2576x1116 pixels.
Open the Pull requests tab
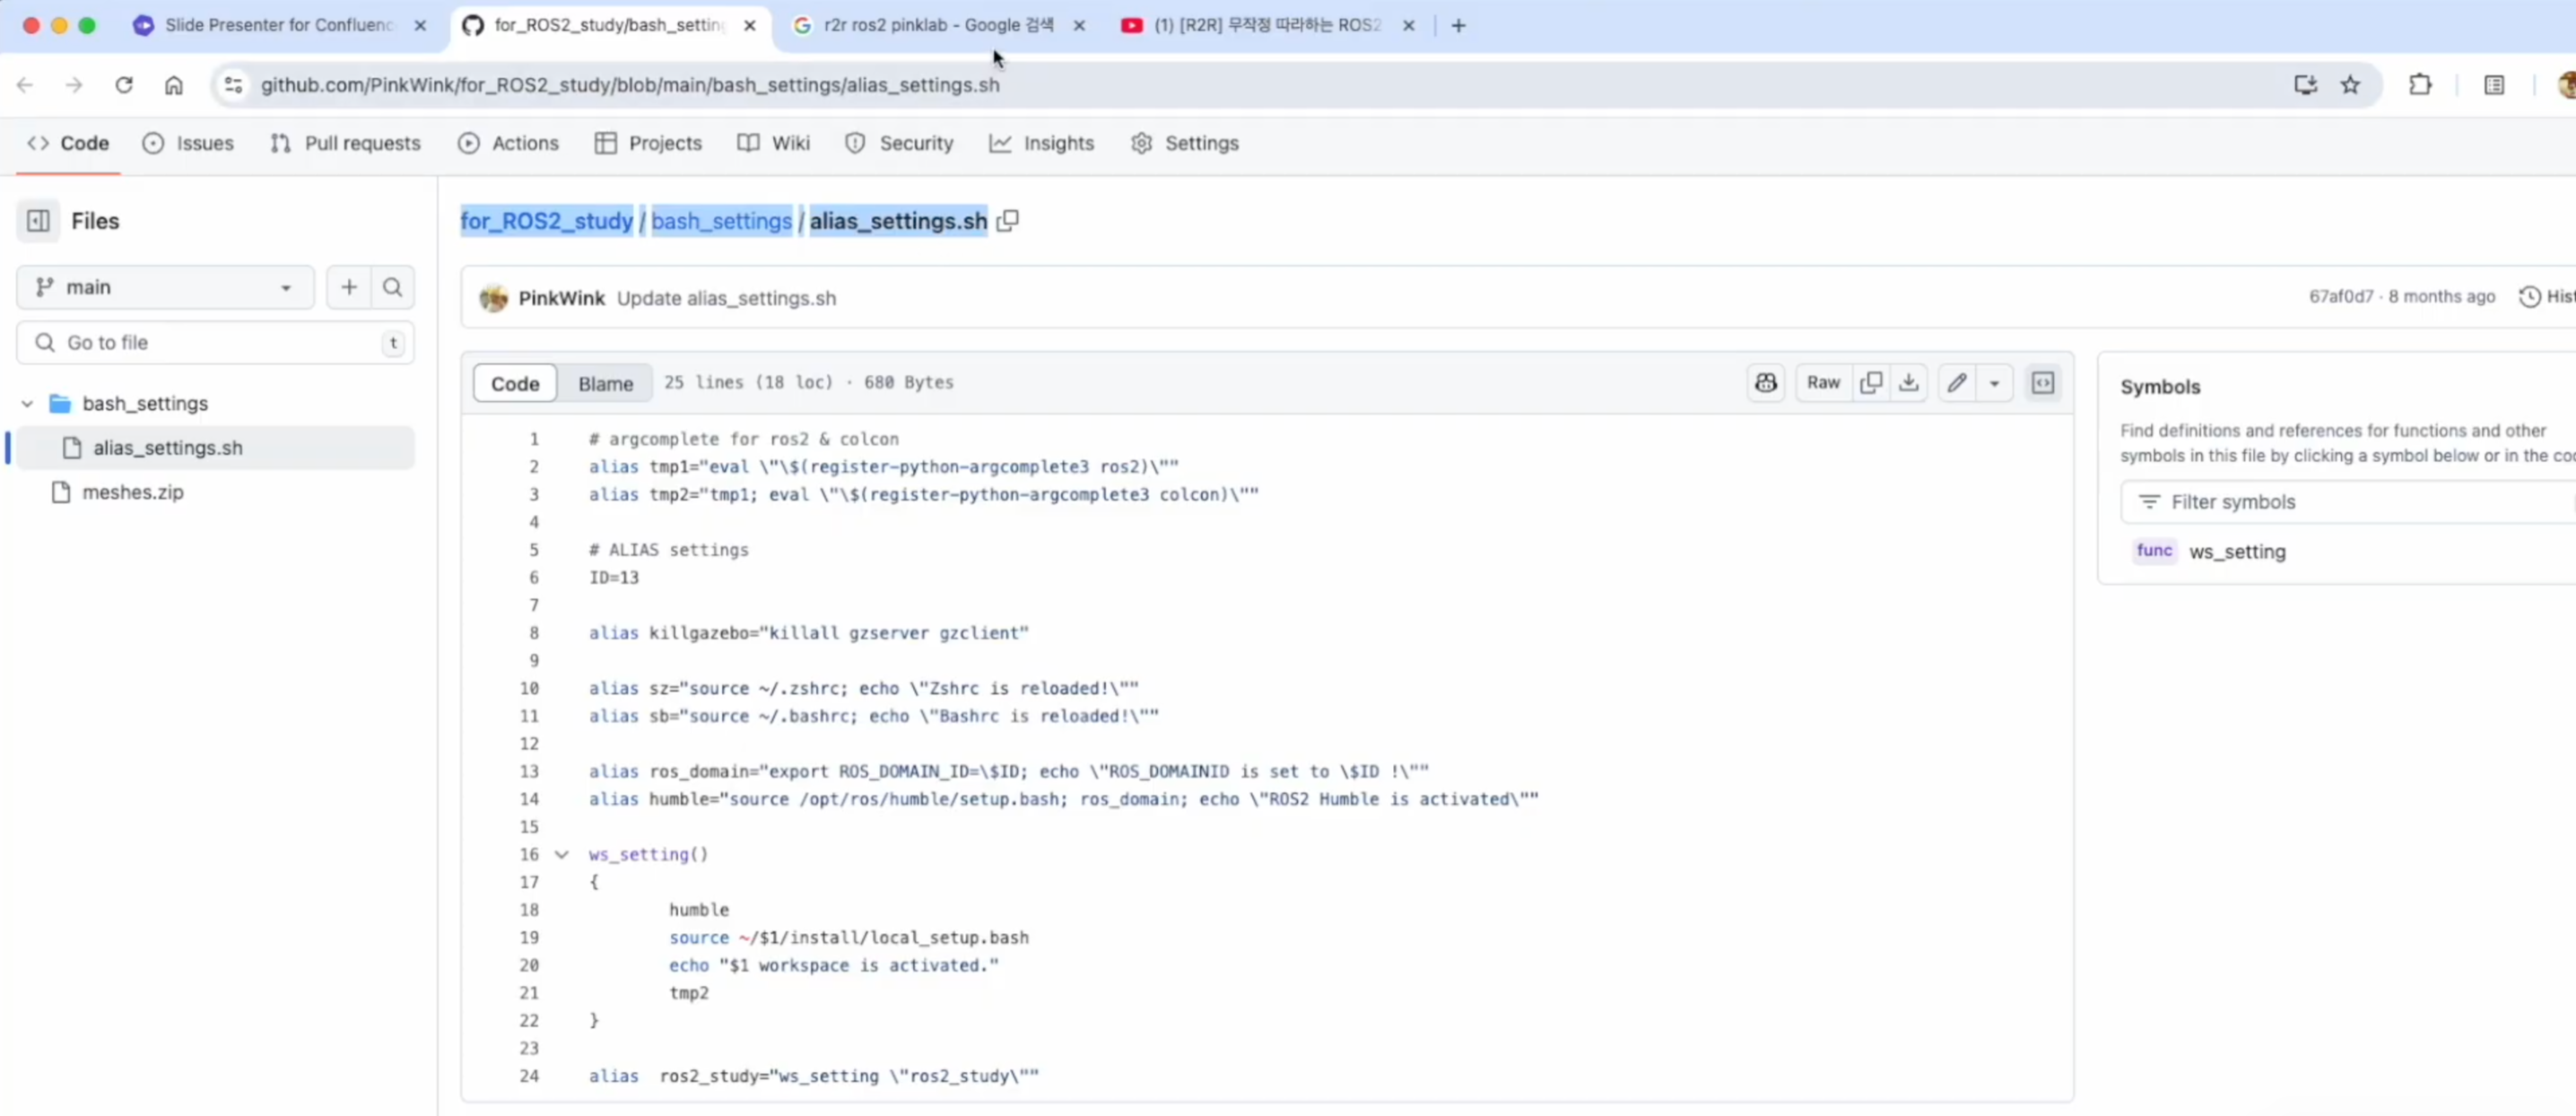pyautogui.click(x=345, y=144)
